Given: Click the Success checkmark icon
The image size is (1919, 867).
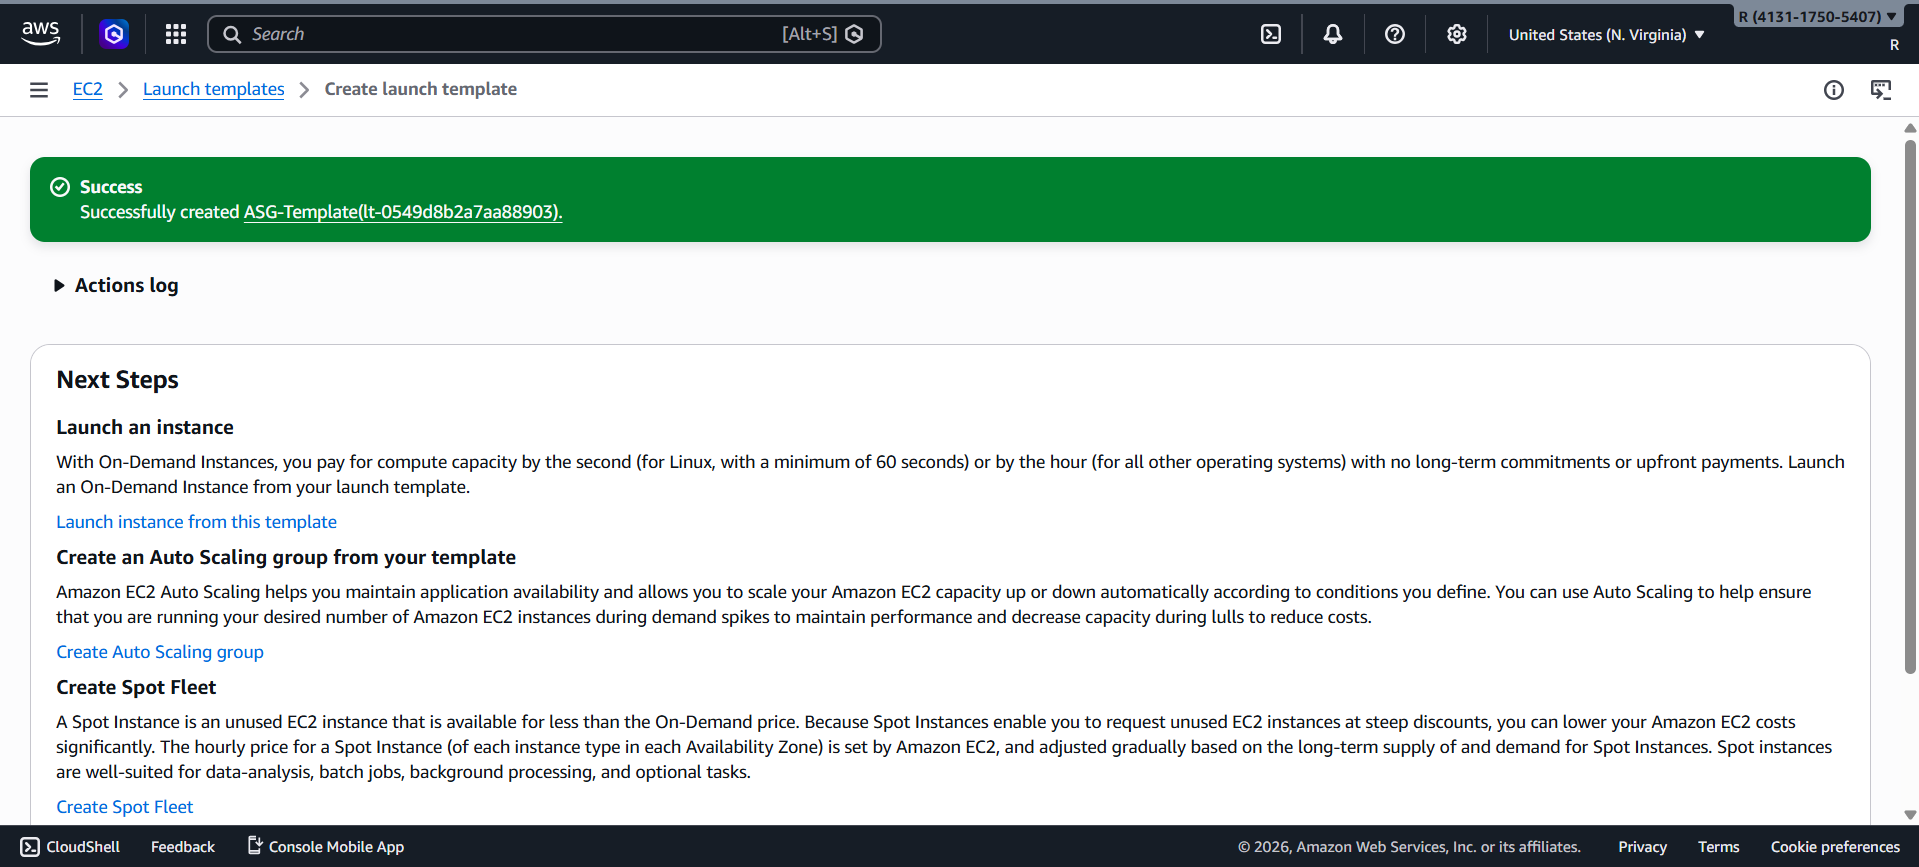Looking at the screenshot, I should 60,187.
